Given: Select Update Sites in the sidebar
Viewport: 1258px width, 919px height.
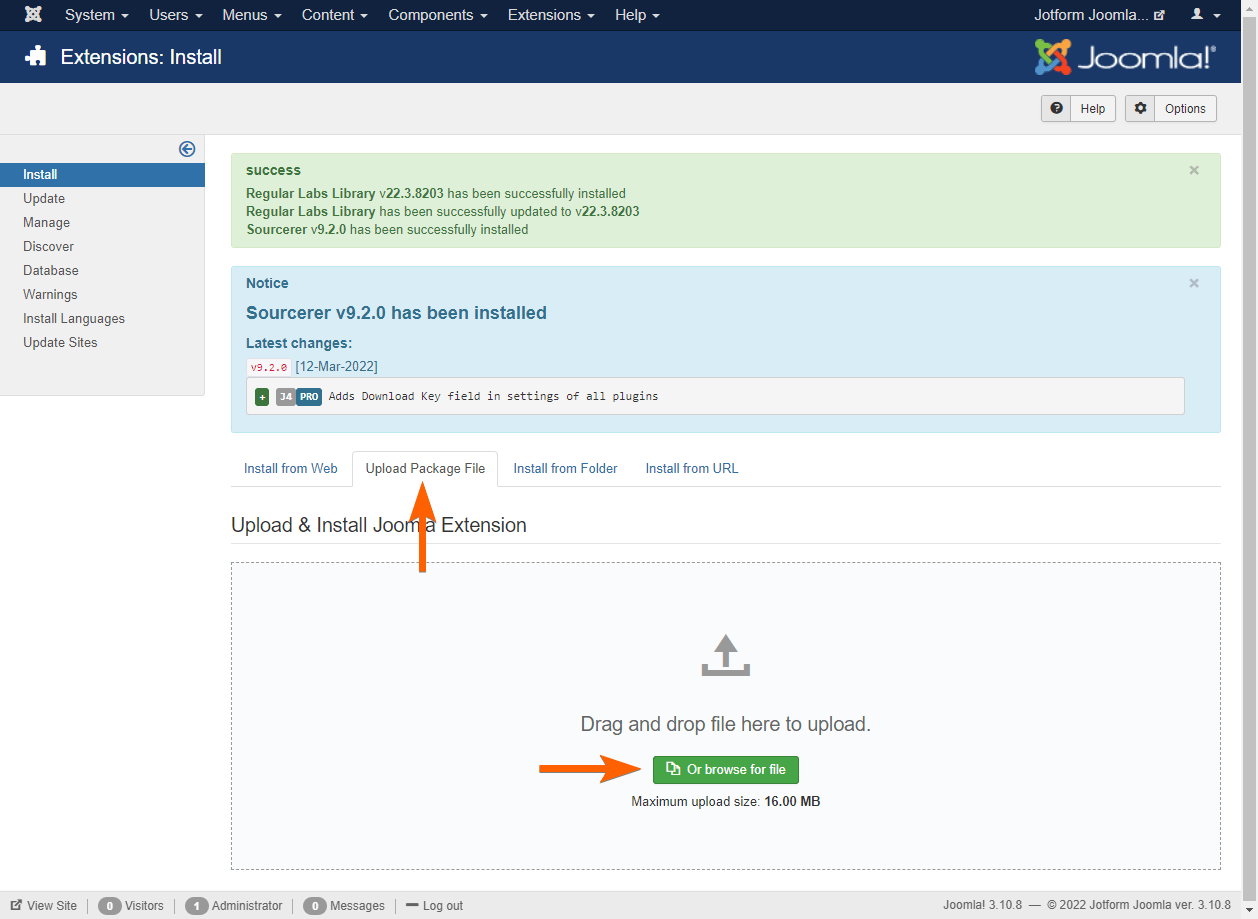Looking at the screenshot, I should point(62,342).
